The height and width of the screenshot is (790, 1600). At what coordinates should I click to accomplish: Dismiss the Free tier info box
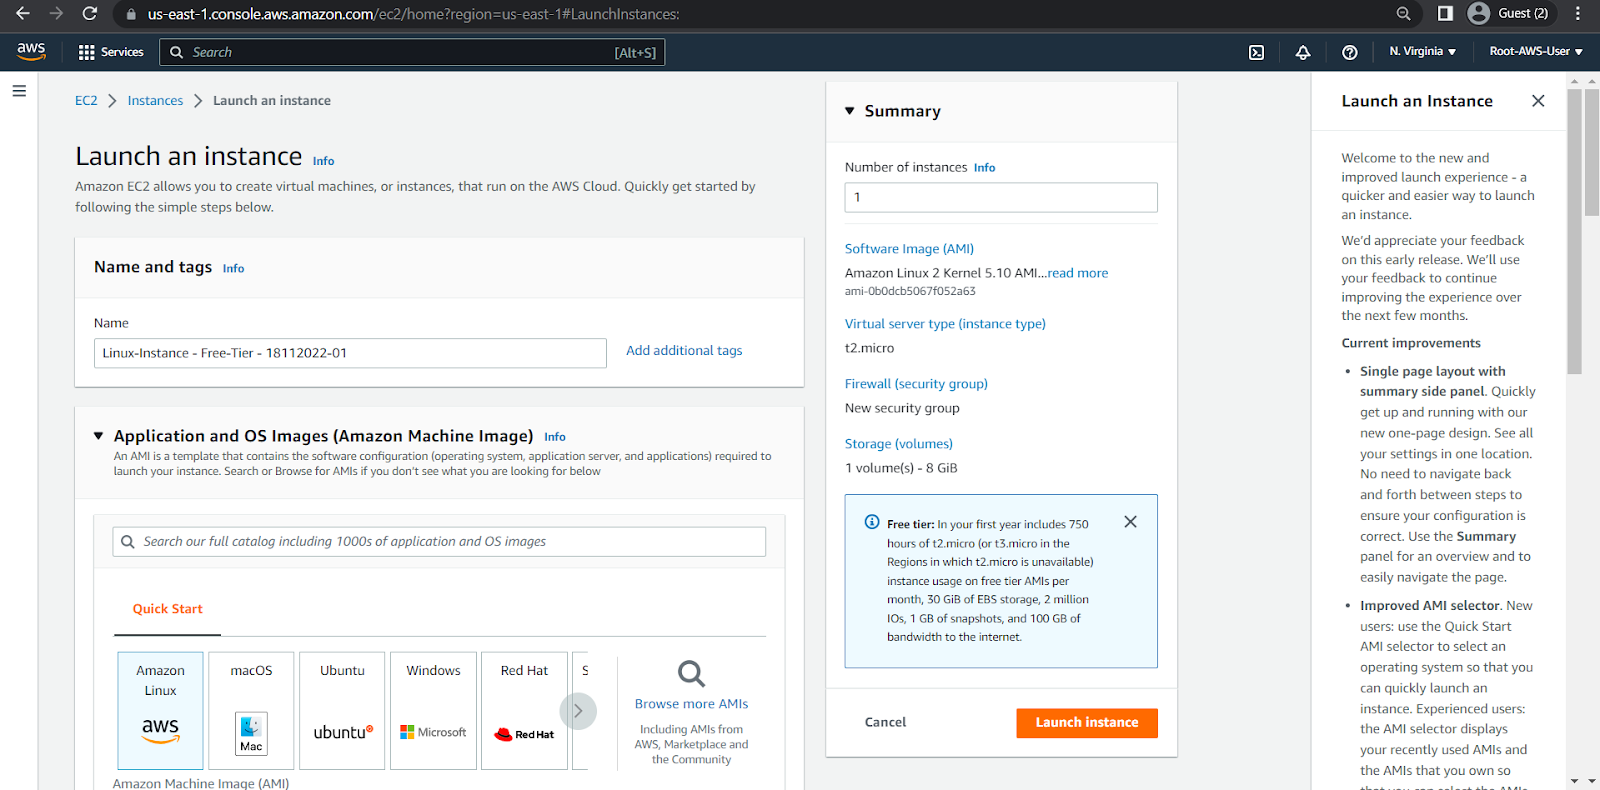pyautogui.click(x=1130, y=522)
